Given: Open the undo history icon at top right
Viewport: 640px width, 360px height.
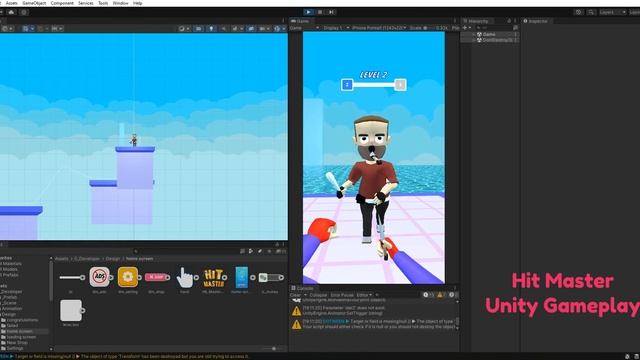Looking at the screenshot, I should coord(578,12).
